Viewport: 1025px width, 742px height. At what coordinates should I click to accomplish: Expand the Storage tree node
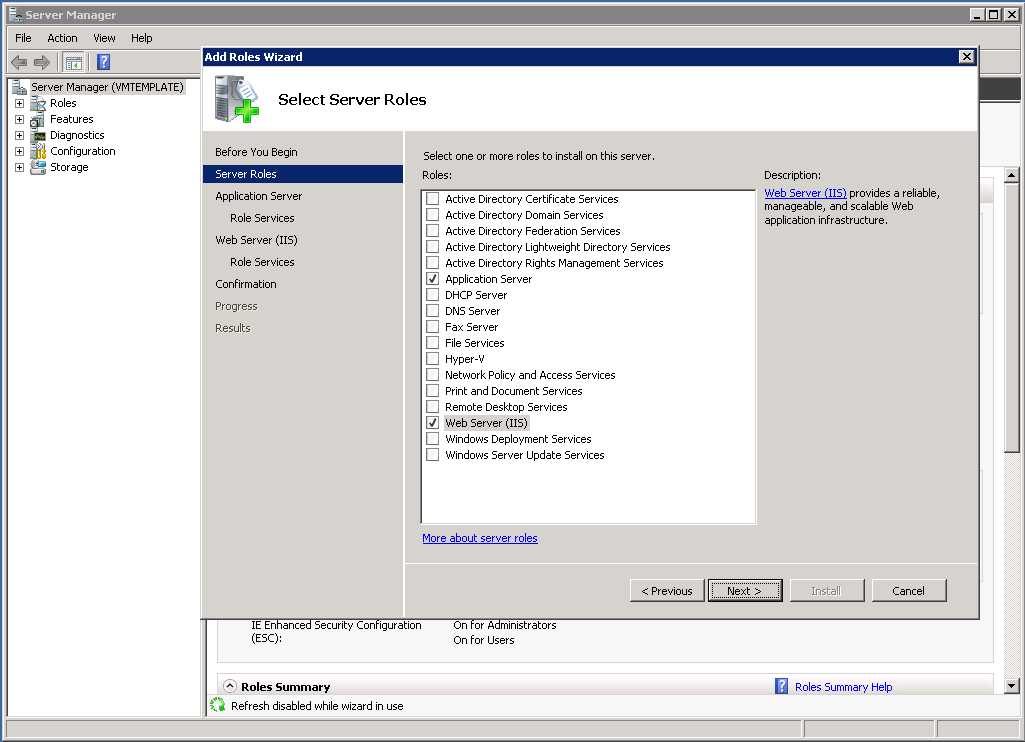(20, 167)
